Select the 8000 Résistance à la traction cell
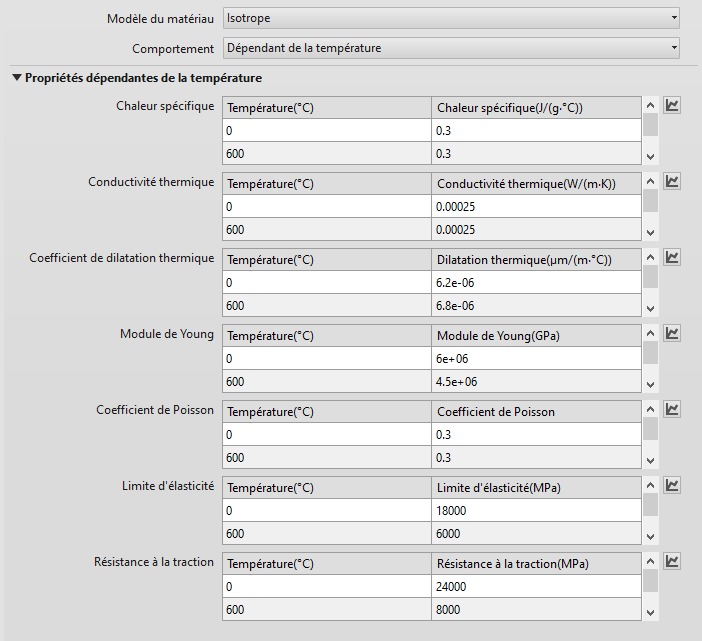Image resolution: width=702 pixels, height=641 pixels. [x=535, y=609]
